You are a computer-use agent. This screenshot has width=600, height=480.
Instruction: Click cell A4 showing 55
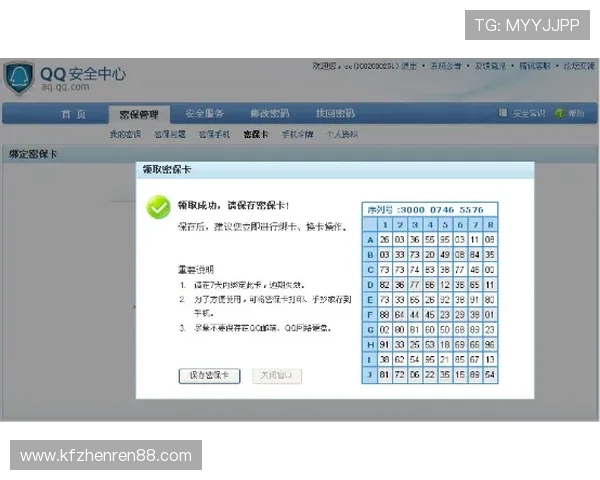[430, 240]
